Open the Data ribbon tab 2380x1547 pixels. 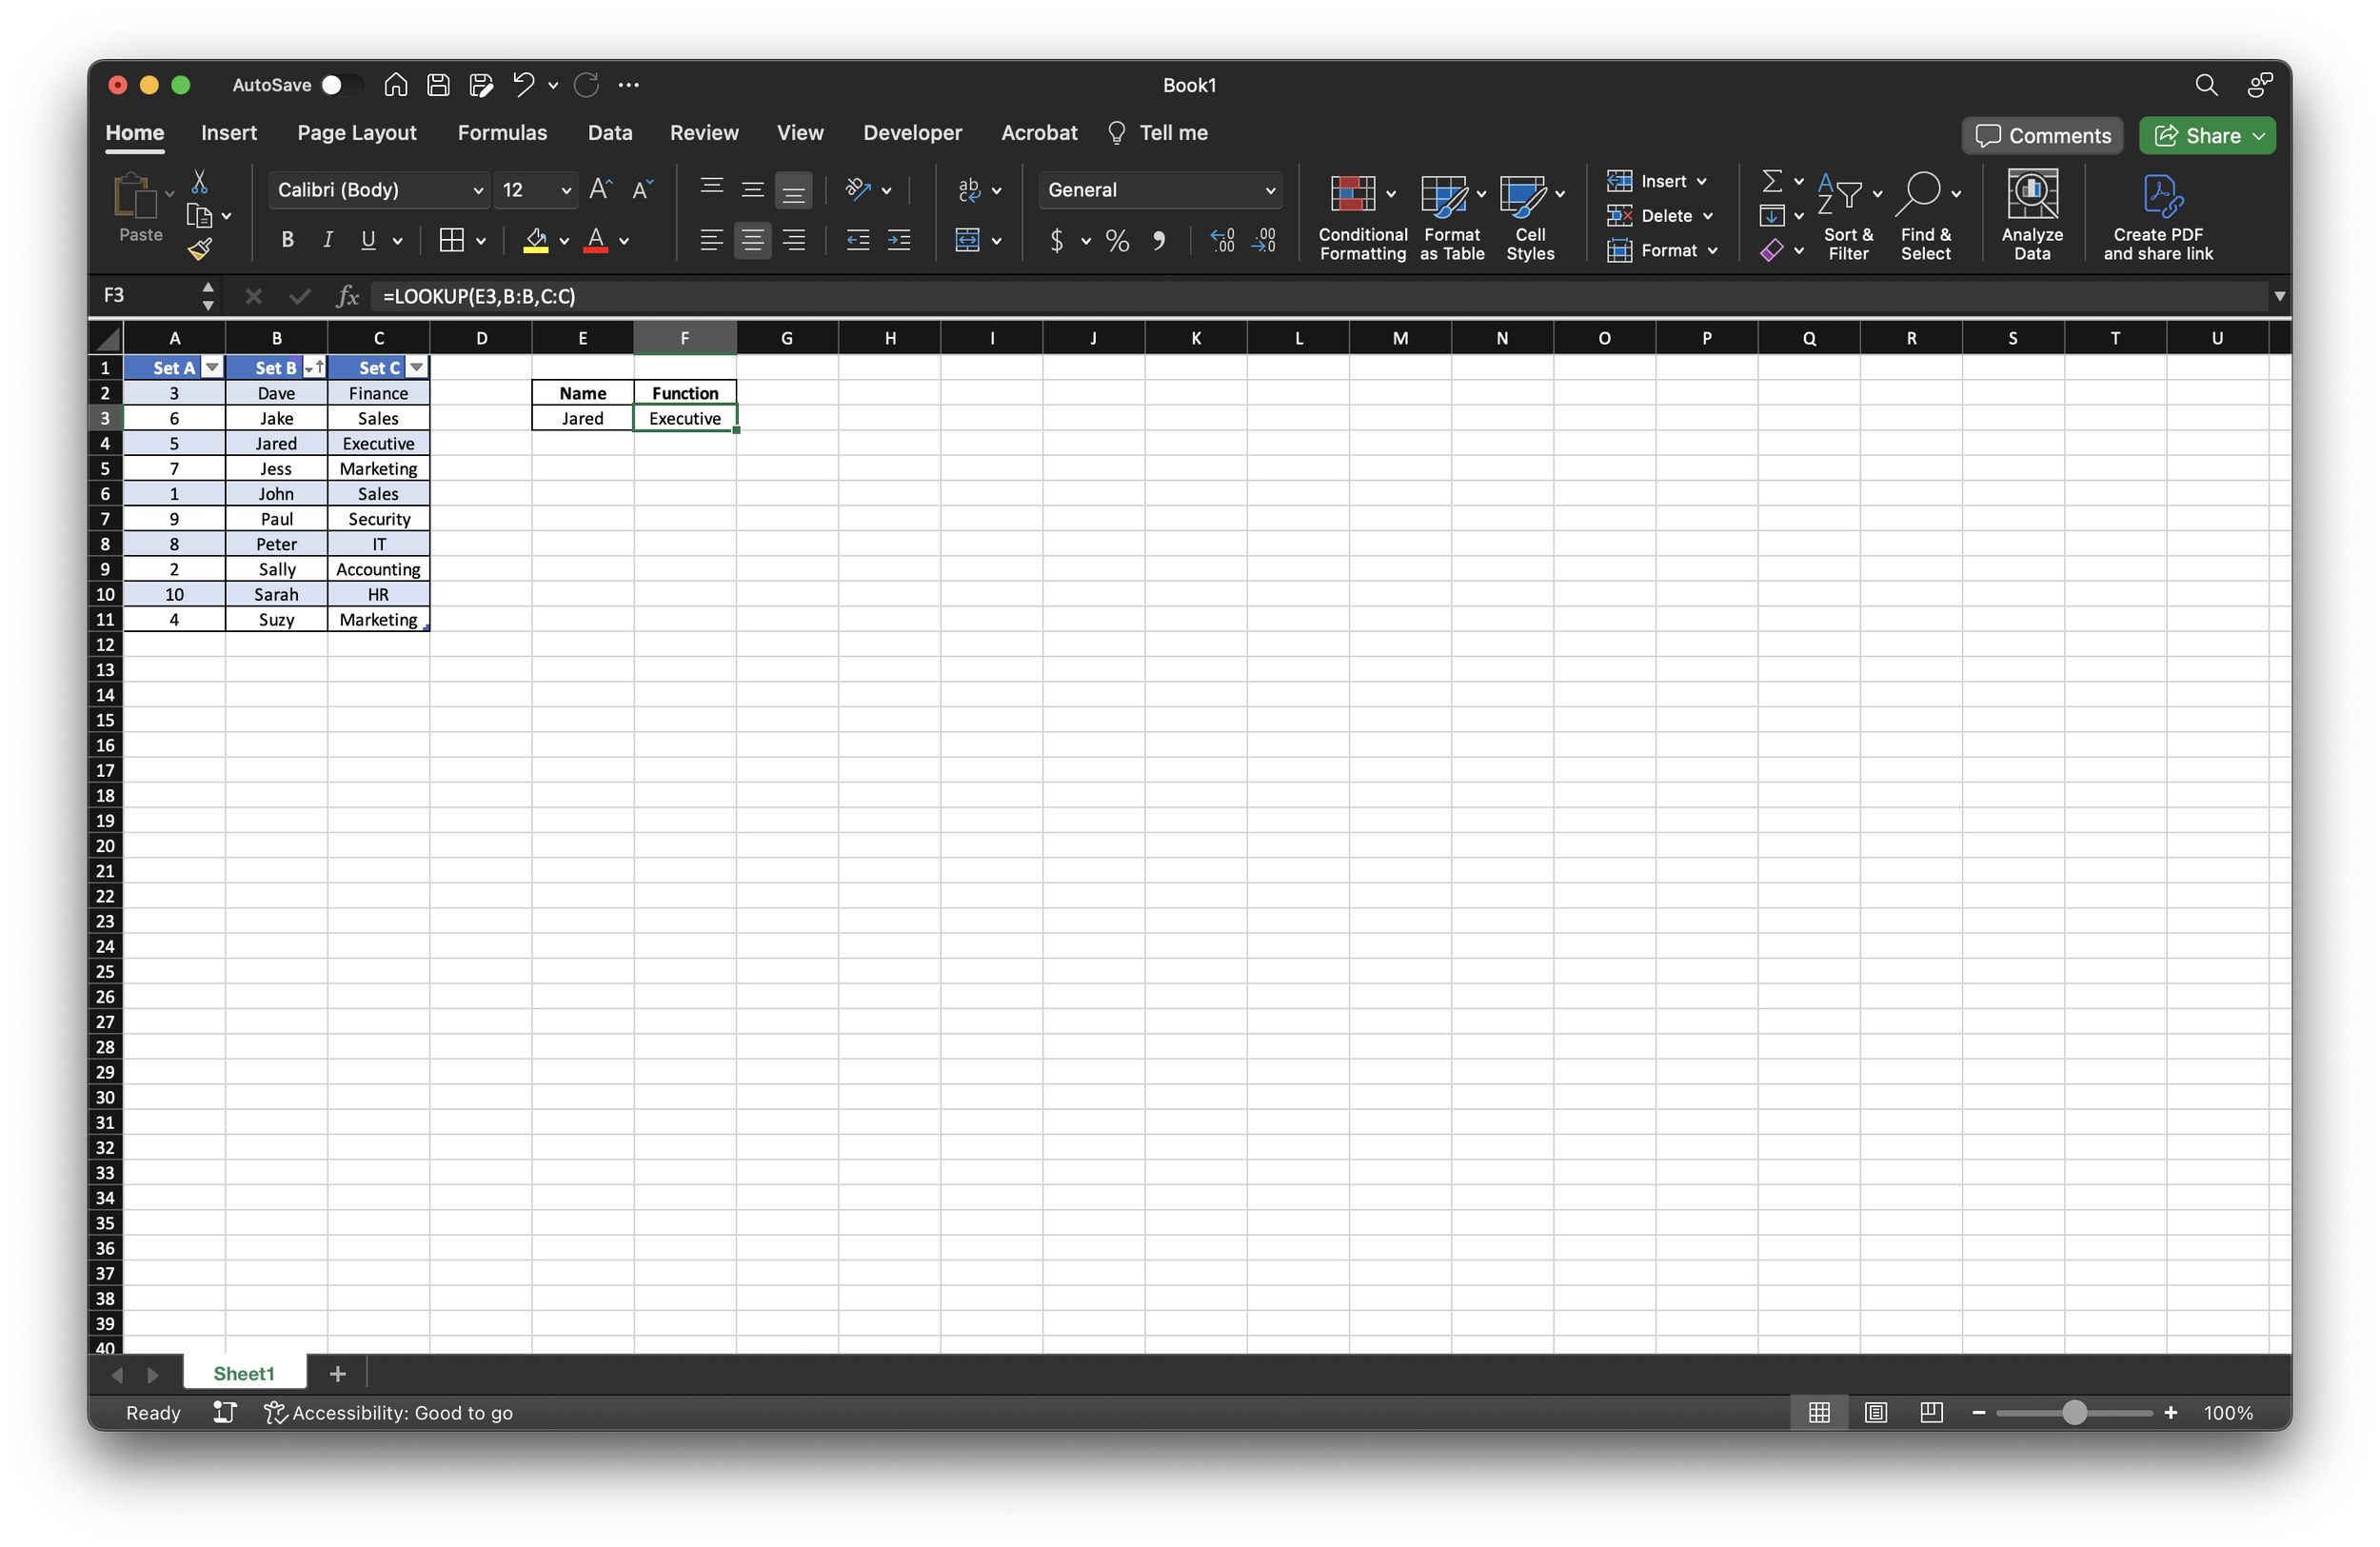coord(609,133)
